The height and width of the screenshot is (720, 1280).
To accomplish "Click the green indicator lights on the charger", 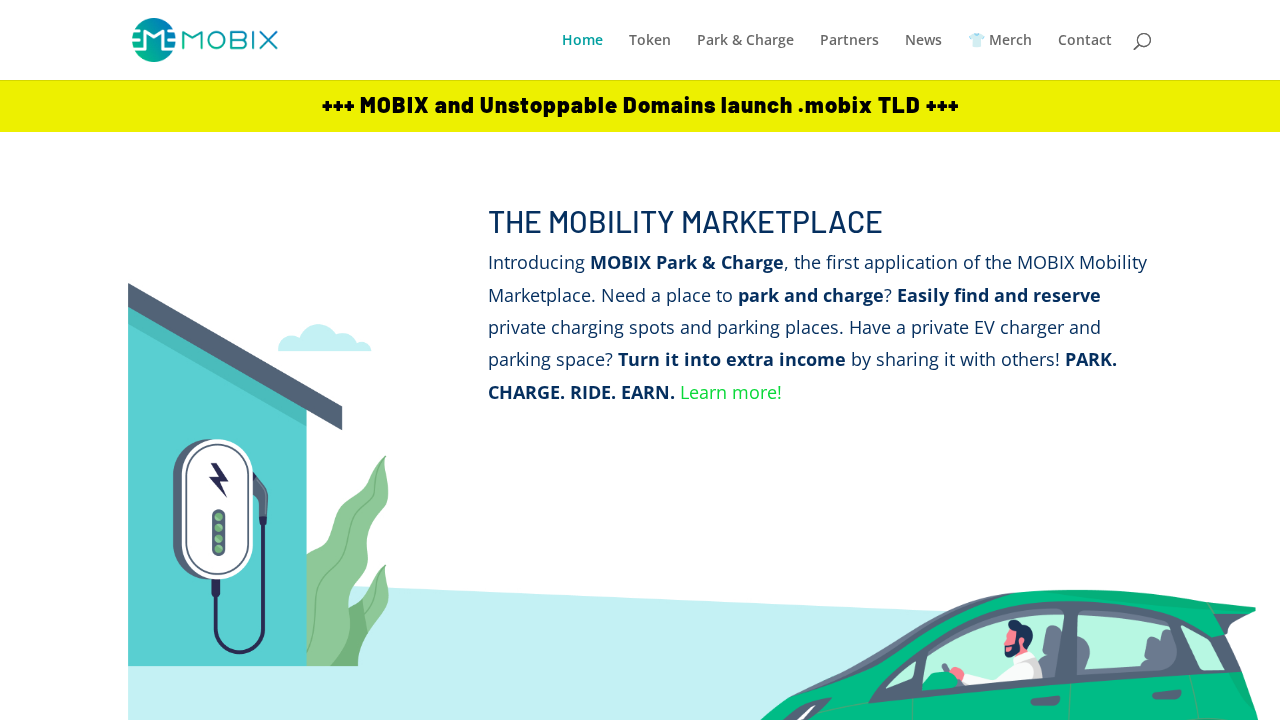I will coord(218,532).
